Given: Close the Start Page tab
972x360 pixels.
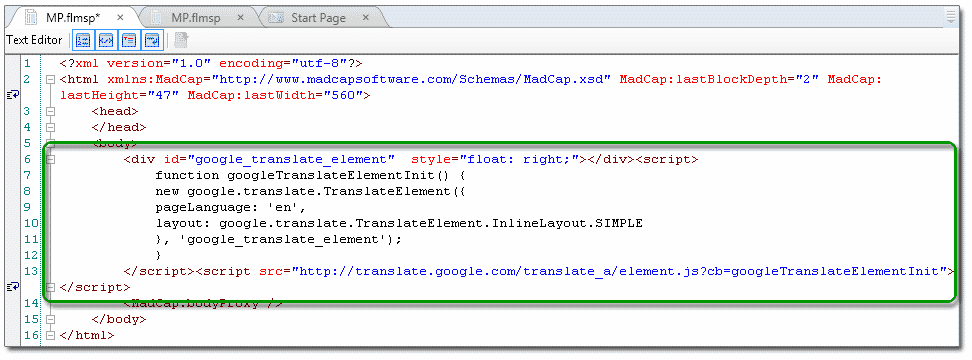Looking at the screenshot, I should point(366,18).
